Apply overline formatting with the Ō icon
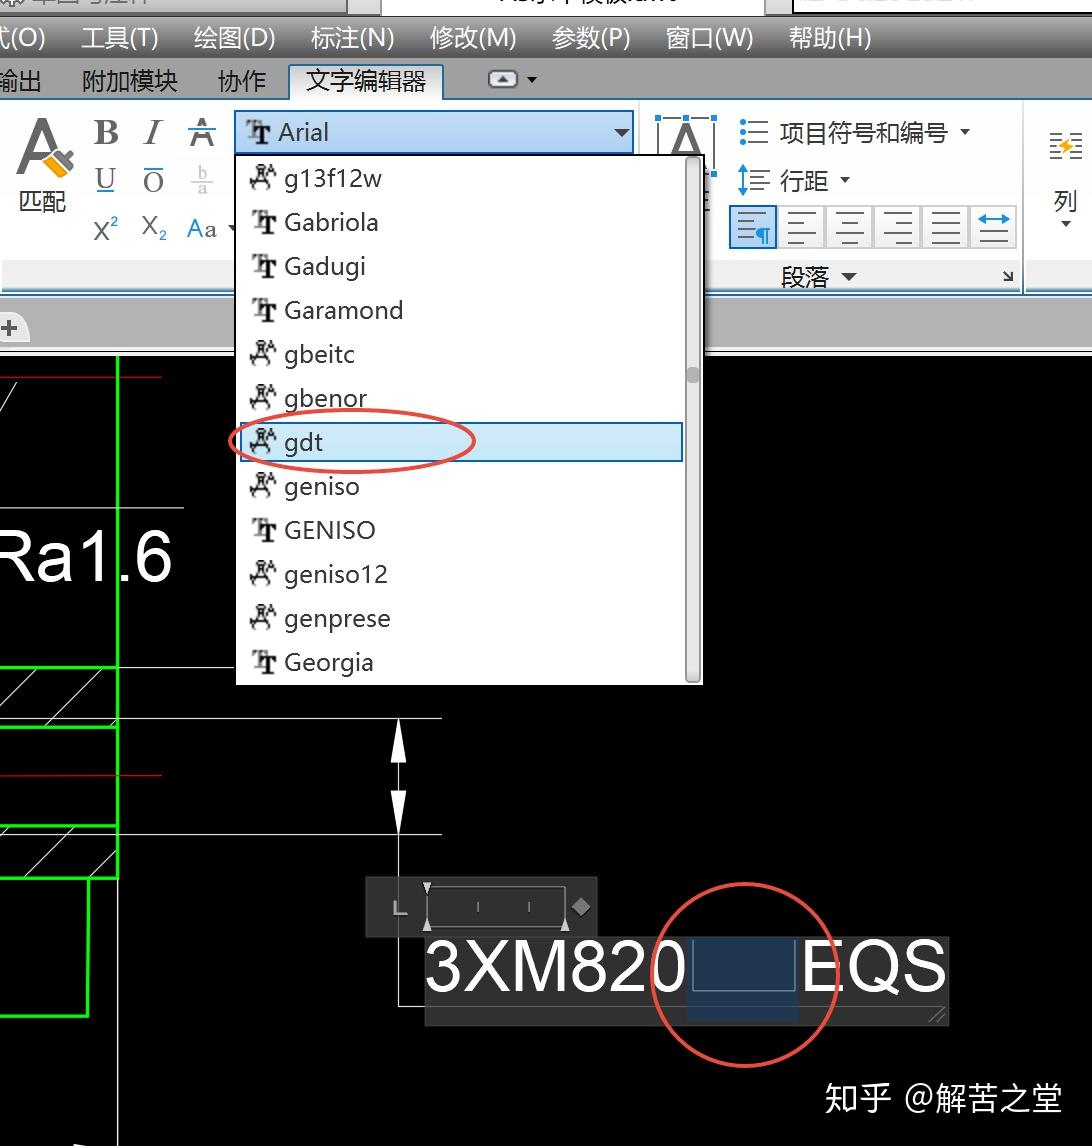The width and height of the screenshot is (1092, 1146). point(152,180)
